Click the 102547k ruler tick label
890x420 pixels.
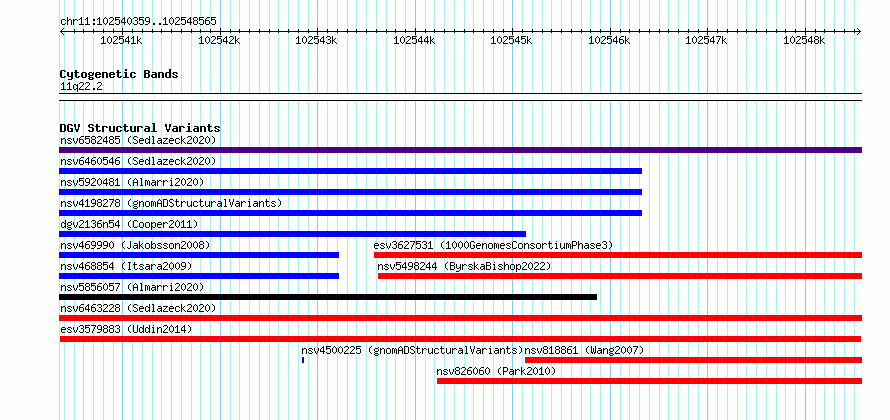click(x=707, y=40)
